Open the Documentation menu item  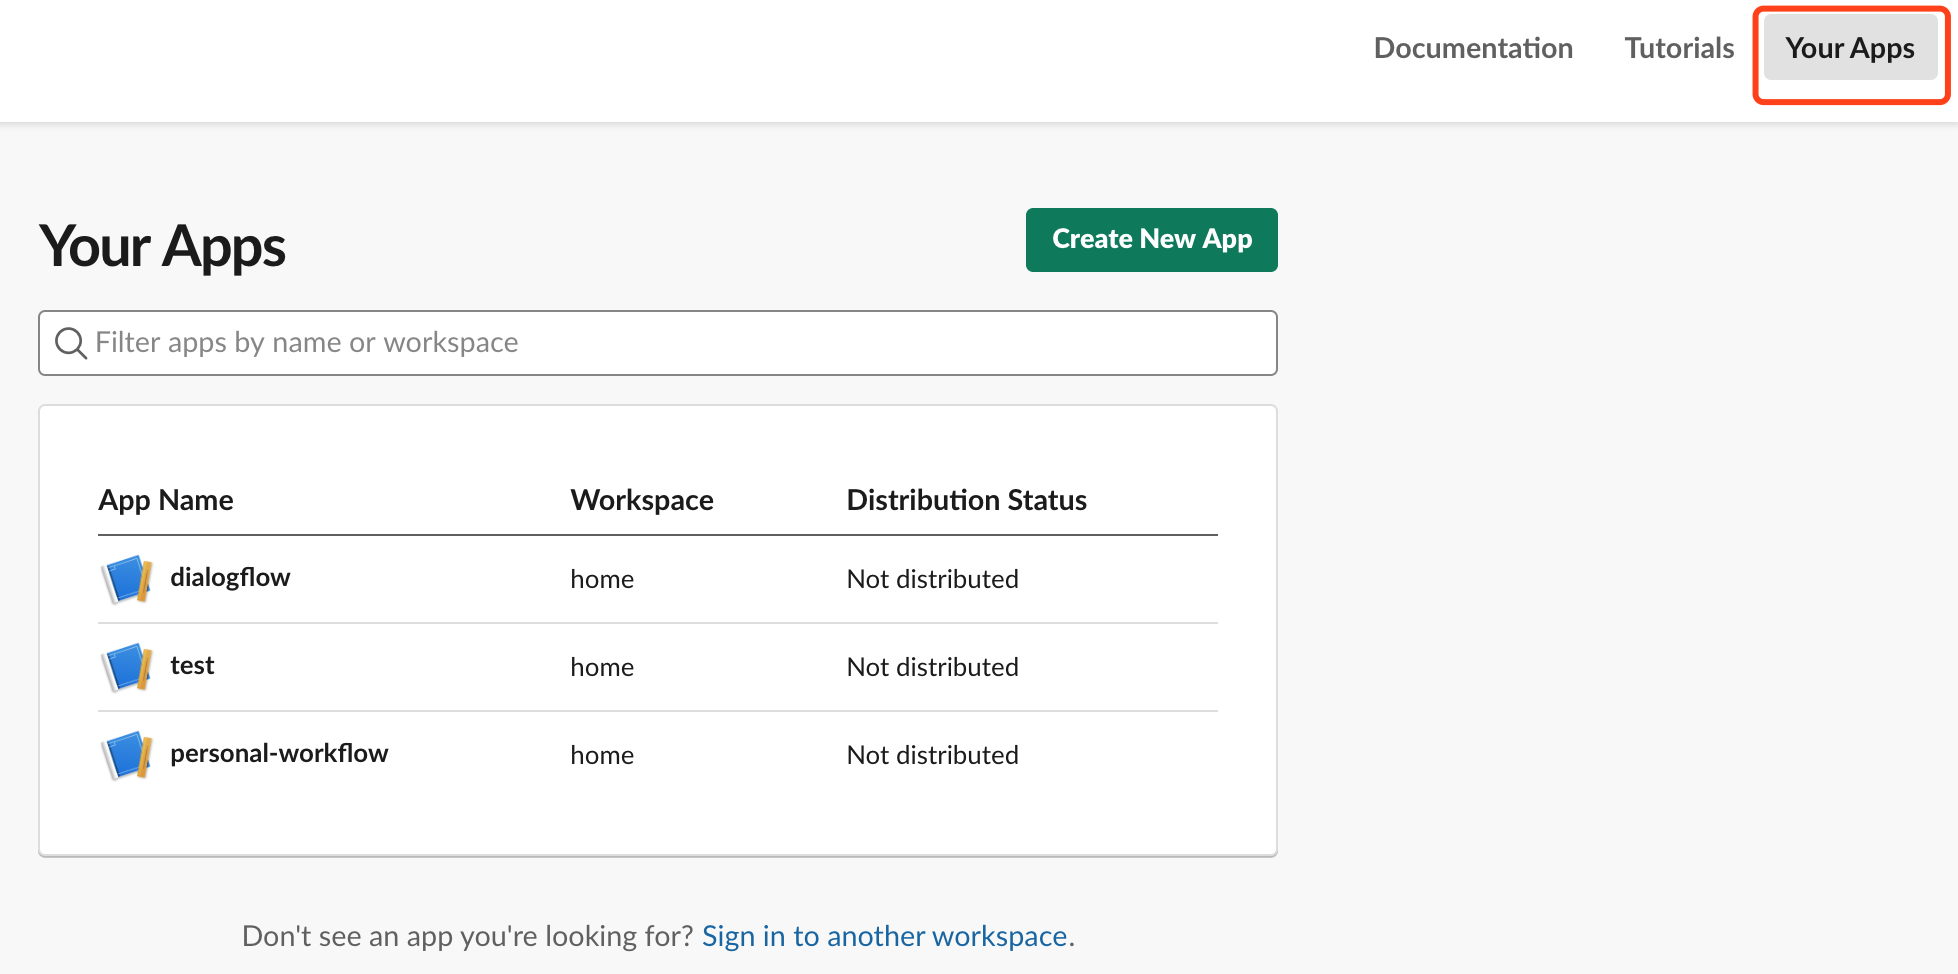[1473, 48]
